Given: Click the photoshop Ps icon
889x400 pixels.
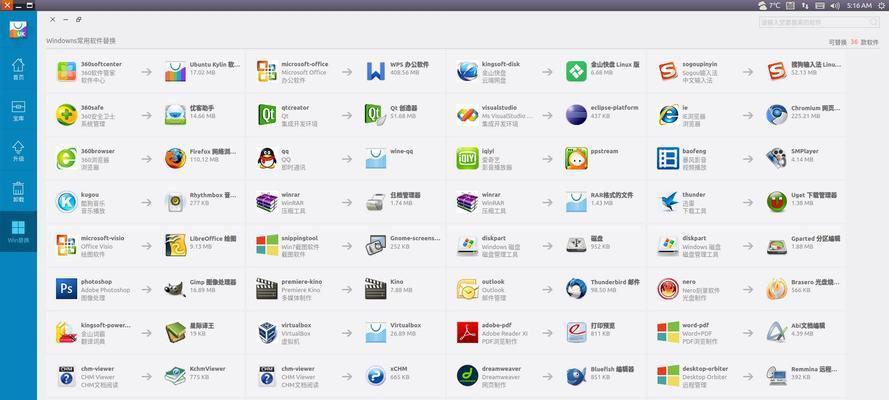Looking at the screenshot, I should coord(66,289).
